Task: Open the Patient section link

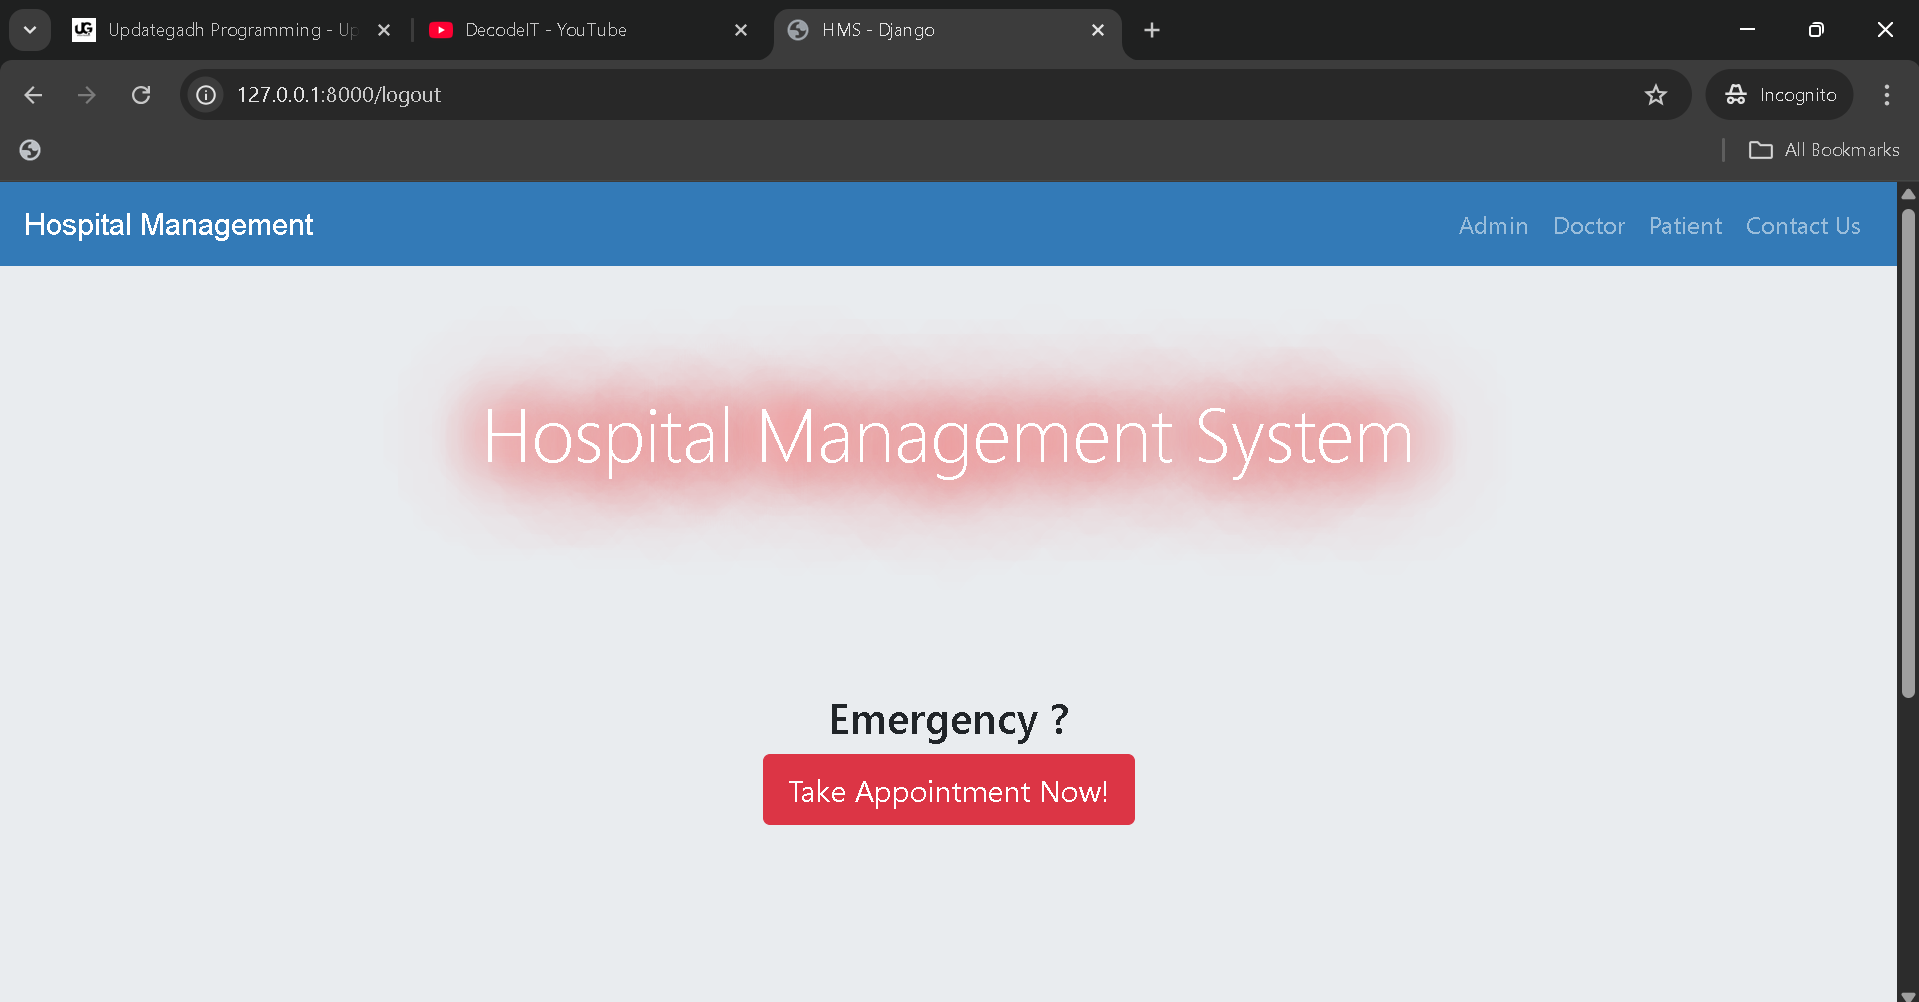Action: (x=1685, y=226)
